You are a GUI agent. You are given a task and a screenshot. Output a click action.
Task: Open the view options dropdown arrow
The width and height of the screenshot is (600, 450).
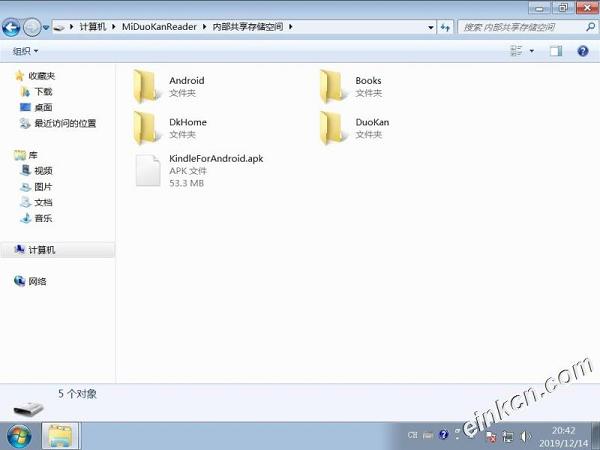(x=532, y=51)
